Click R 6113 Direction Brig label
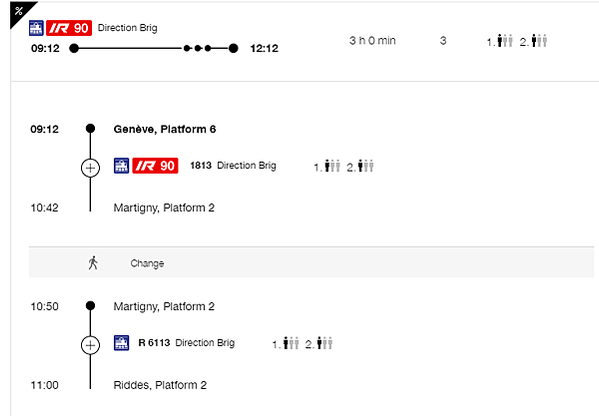Image resolution: width=599 pixels, height=416 pixels. point(186,343)
